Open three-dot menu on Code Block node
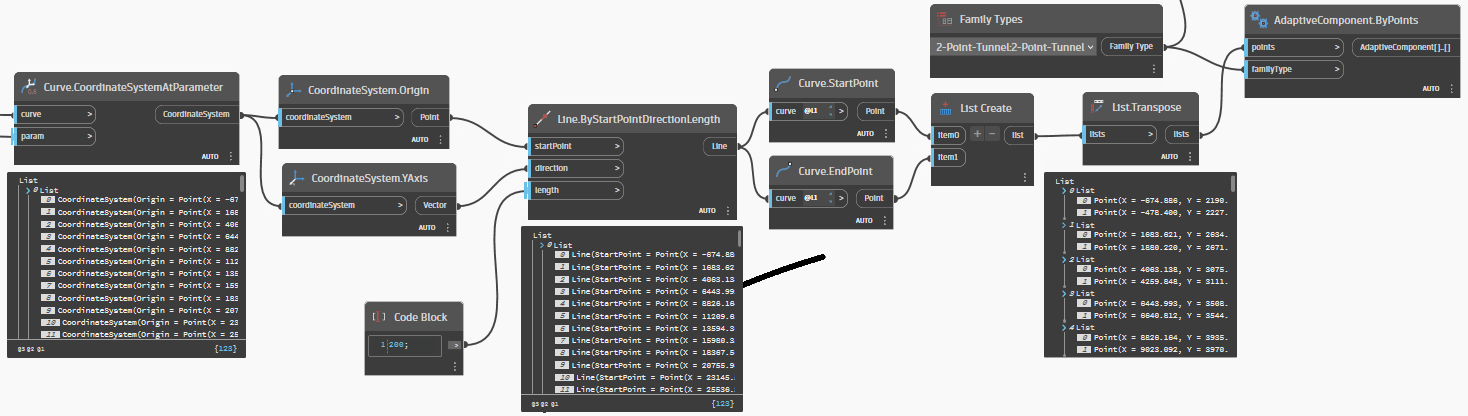The width and height of the screenshot is (1468, 416). point(455,367)
